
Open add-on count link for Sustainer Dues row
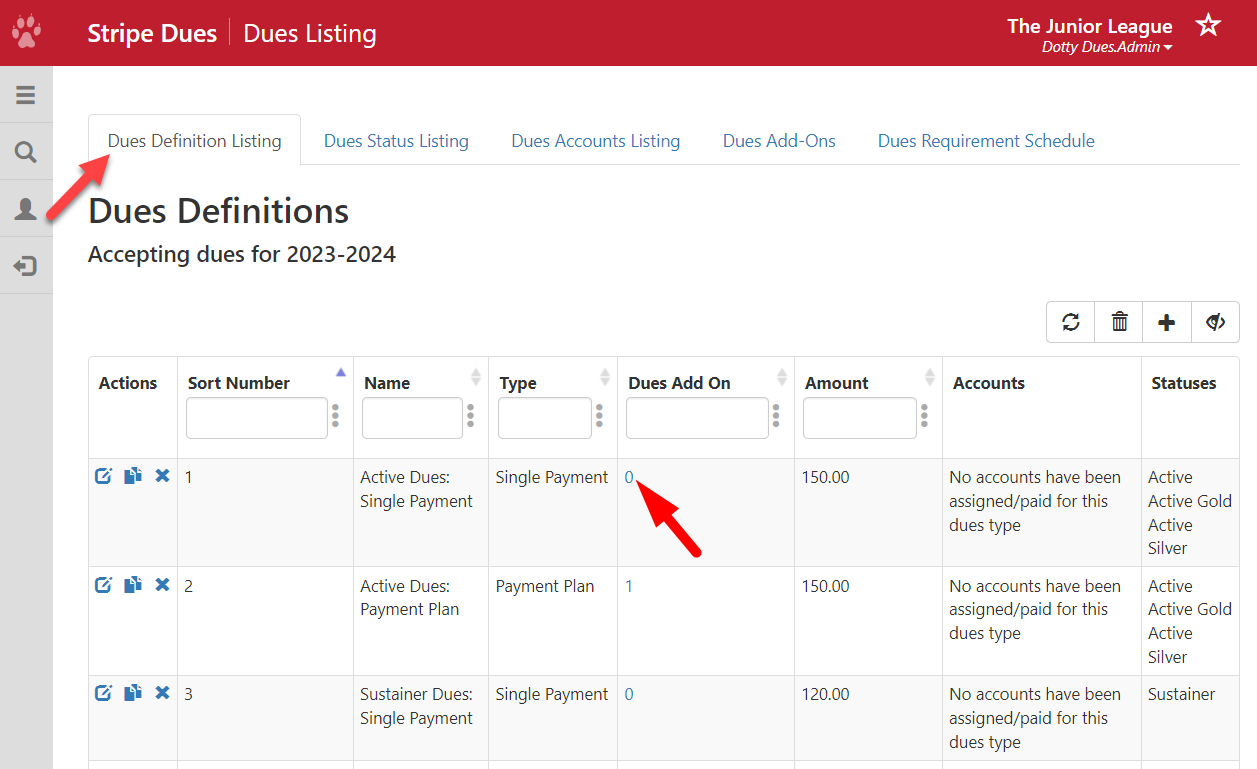tap(629, 694)
